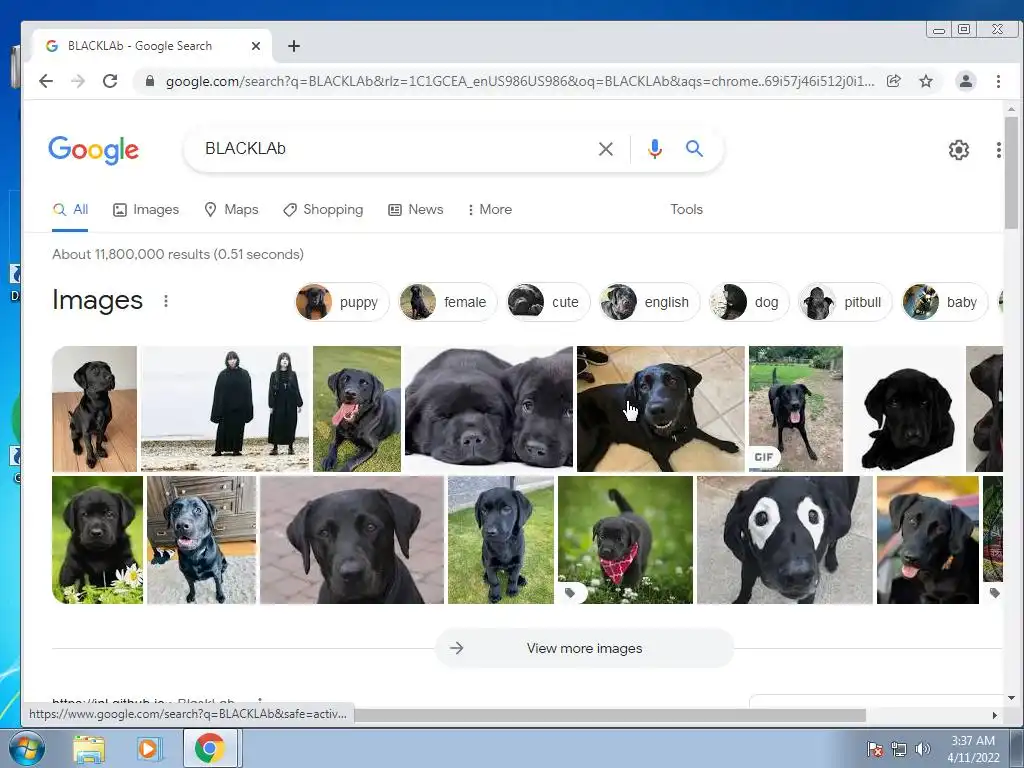
Task: Open the Windows Start menu
Action: [x=27, y=748]
